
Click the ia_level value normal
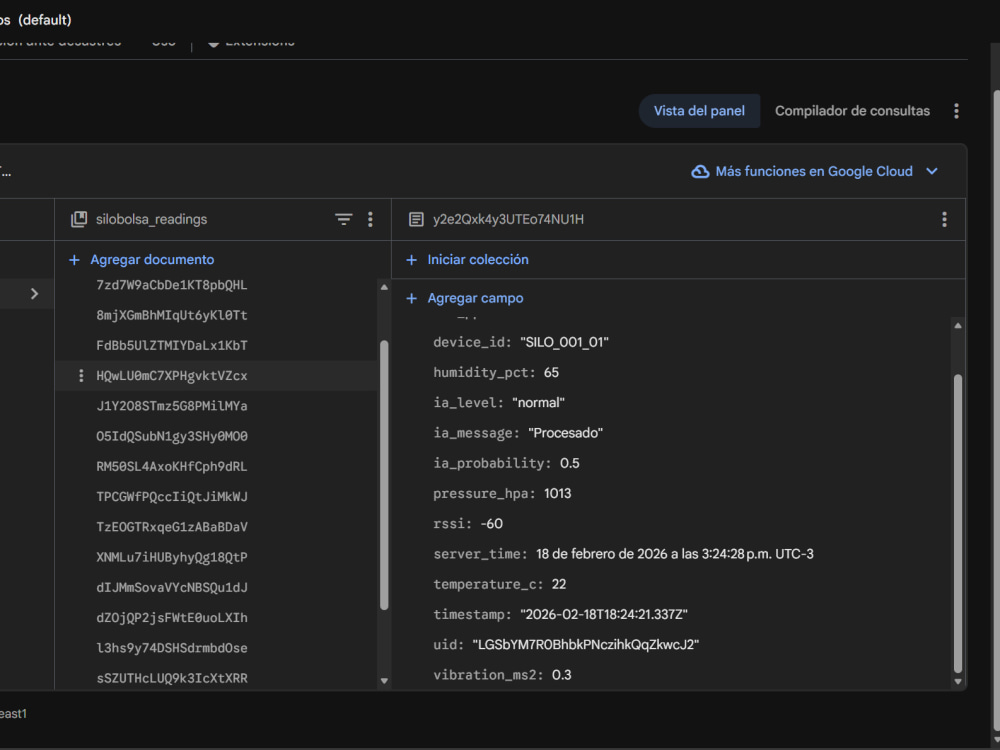point(538,403)
